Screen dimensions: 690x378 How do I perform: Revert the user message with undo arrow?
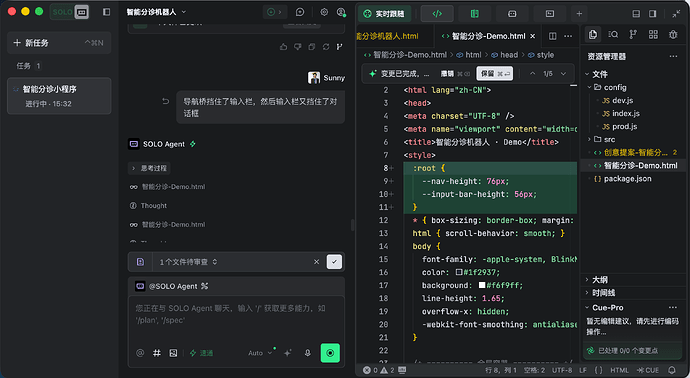(165, 102)
